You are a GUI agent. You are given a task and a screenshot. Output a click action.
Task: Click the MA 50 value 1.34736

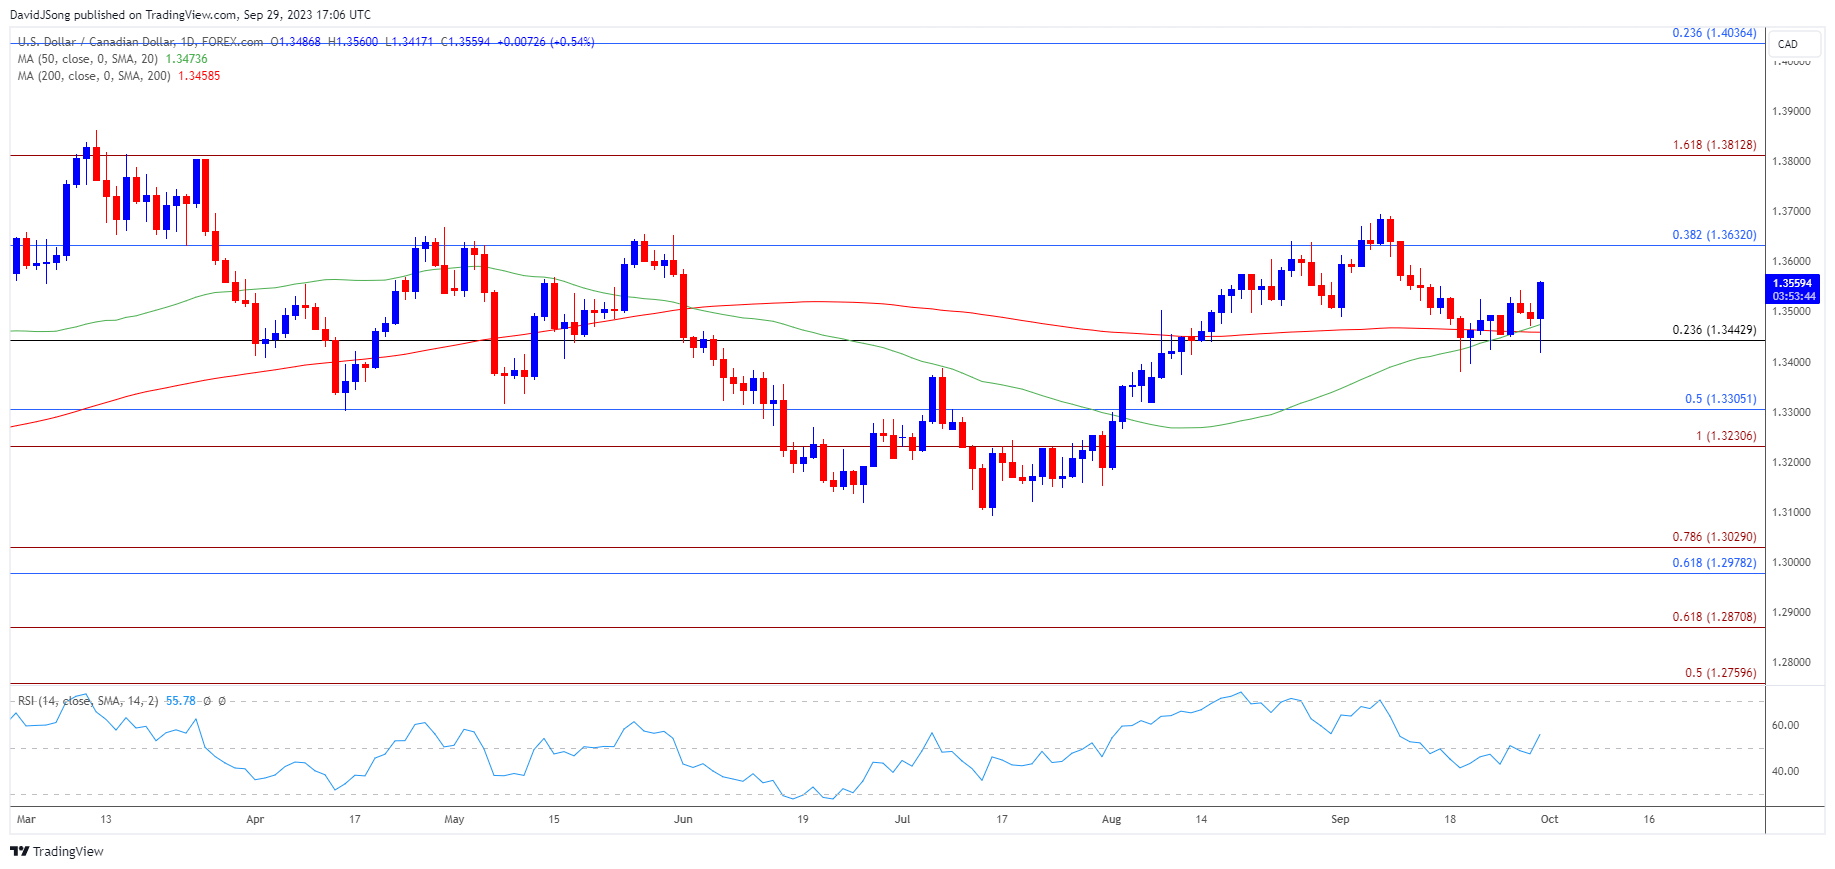point(186,59)
